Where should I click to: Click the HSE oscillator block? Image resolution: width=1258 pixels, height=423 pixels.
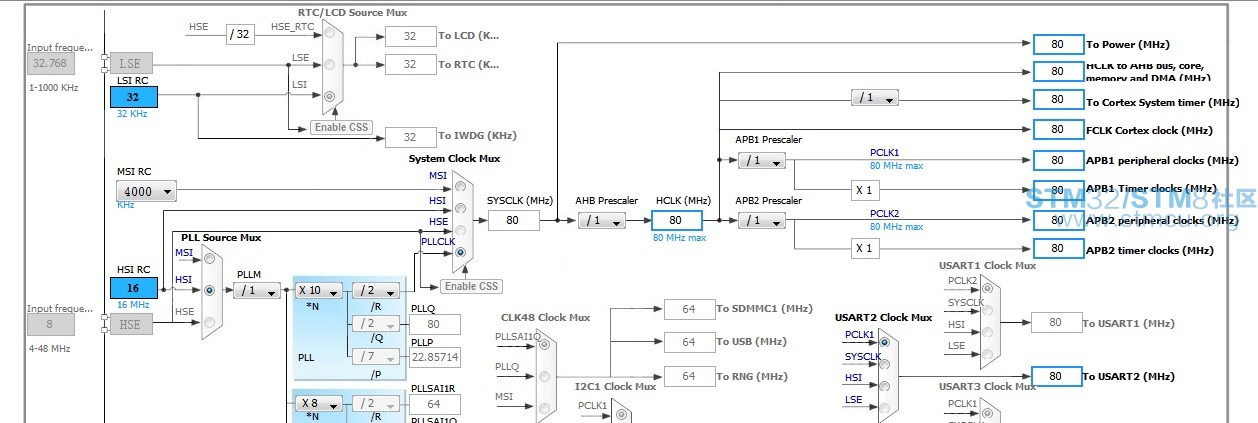point(131,324)
